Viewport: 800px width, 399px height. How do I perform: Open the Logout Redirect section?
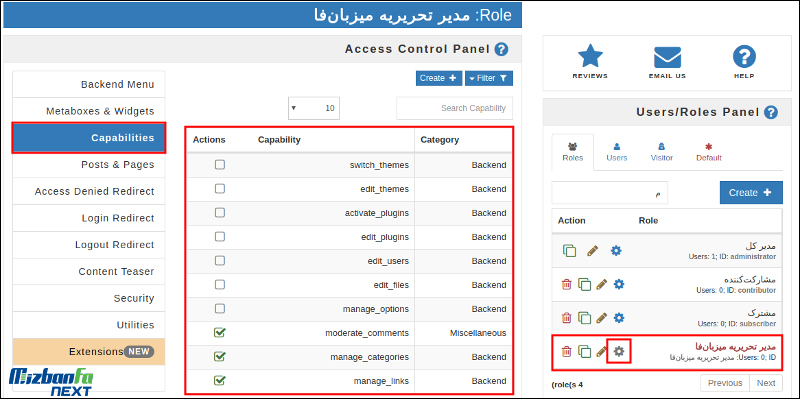coord(89,244)
